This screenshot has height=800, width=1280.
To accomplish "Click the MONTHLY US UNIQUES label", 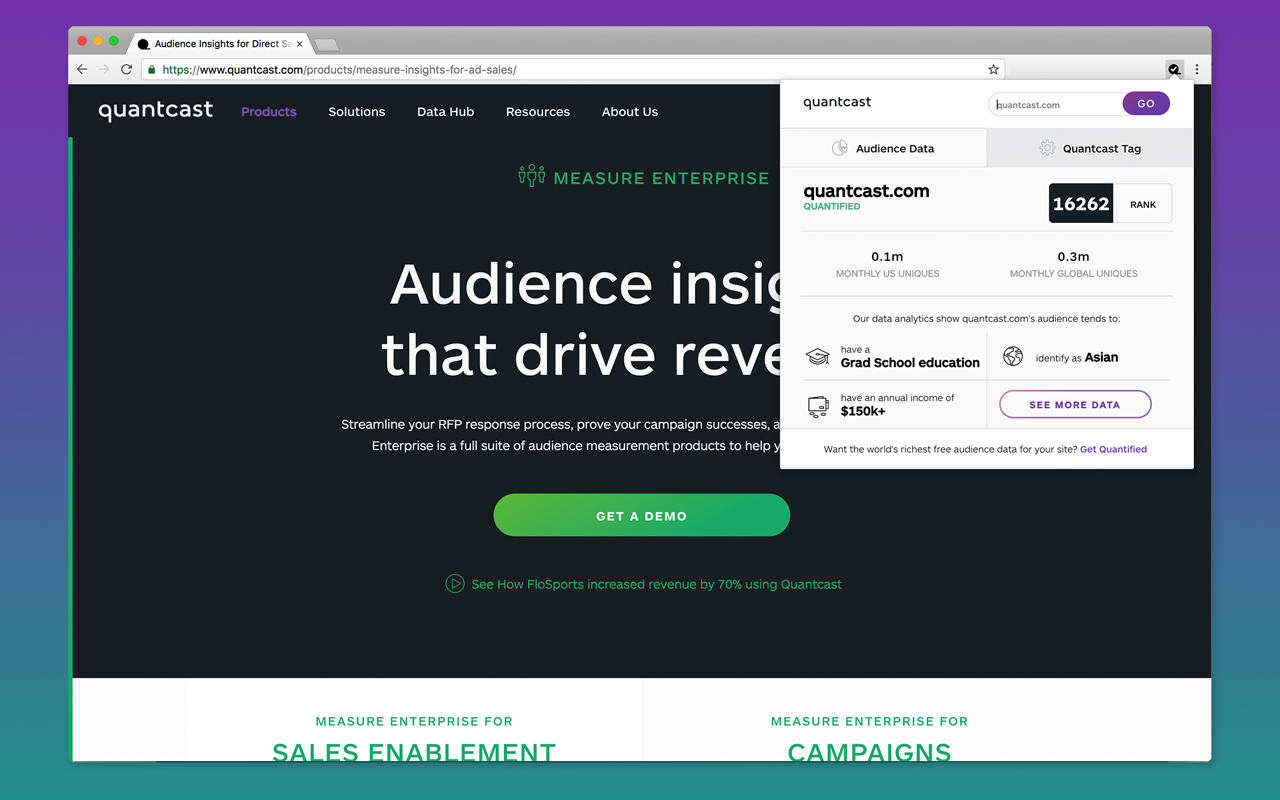I will tap(888, 274).
